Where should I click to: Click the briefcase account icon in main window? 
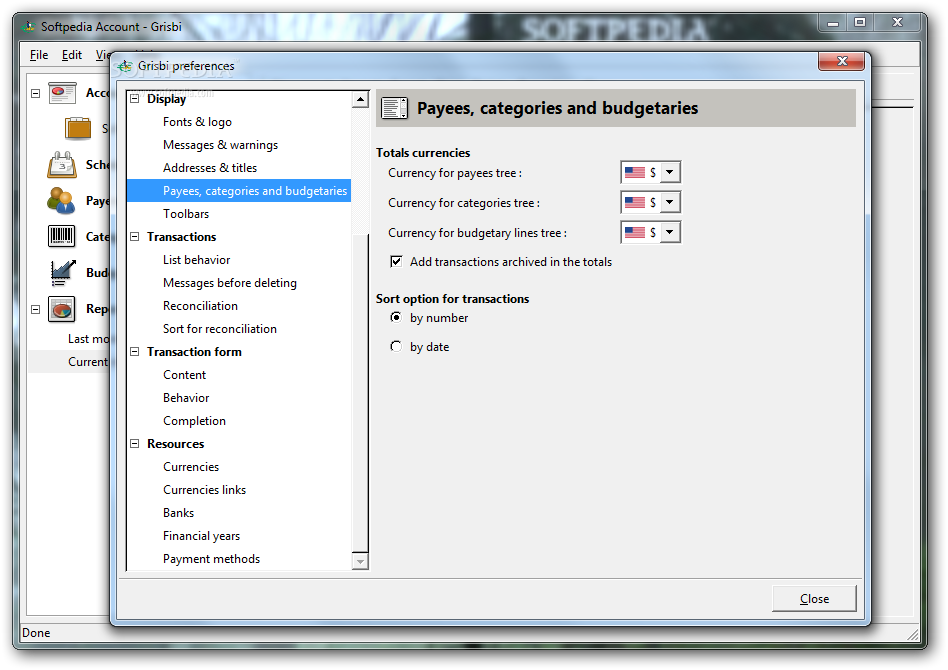77,128
